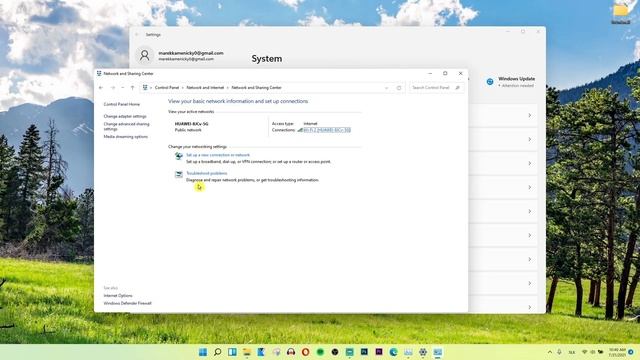Open Media streaming options
The width and height of the screenshot is (640, 360).
[x=126, y=137]
